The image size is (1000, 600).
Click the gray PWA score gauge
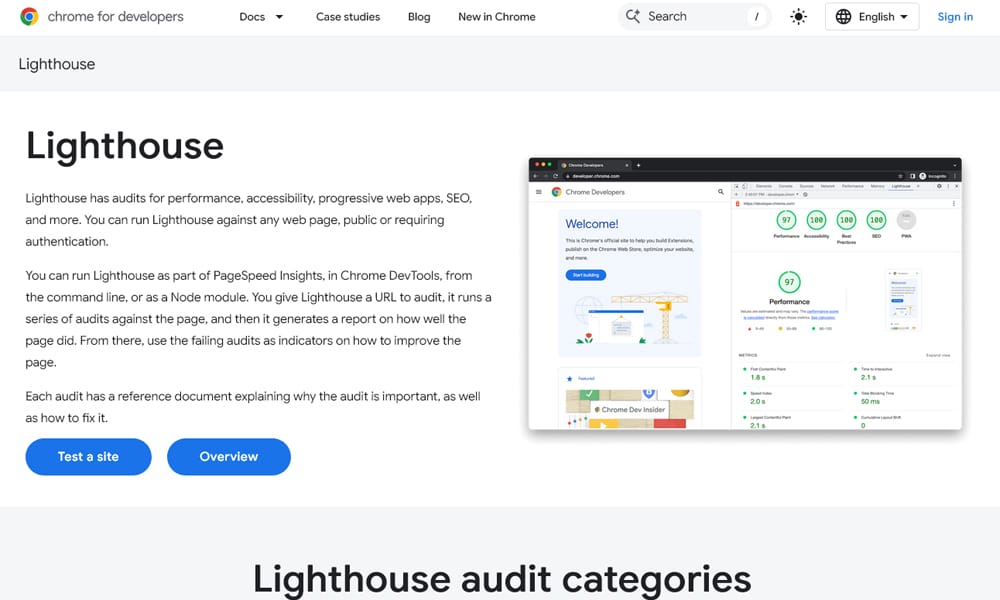(906, 220)
